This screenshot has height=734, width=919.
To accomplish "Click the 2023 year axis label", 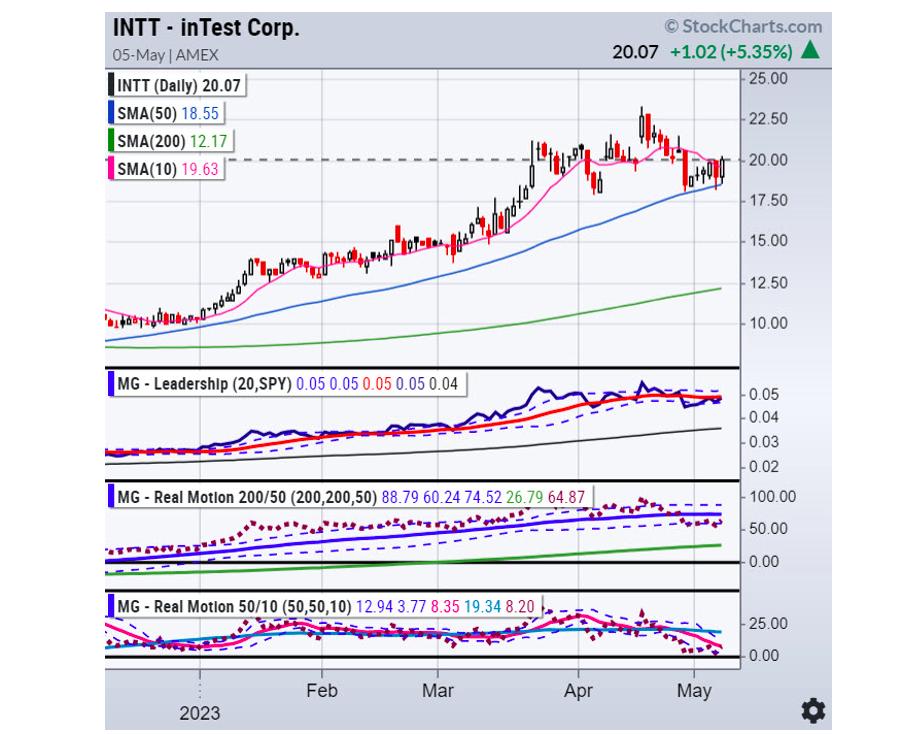I will pyautogui.click(x=200, y=713).
